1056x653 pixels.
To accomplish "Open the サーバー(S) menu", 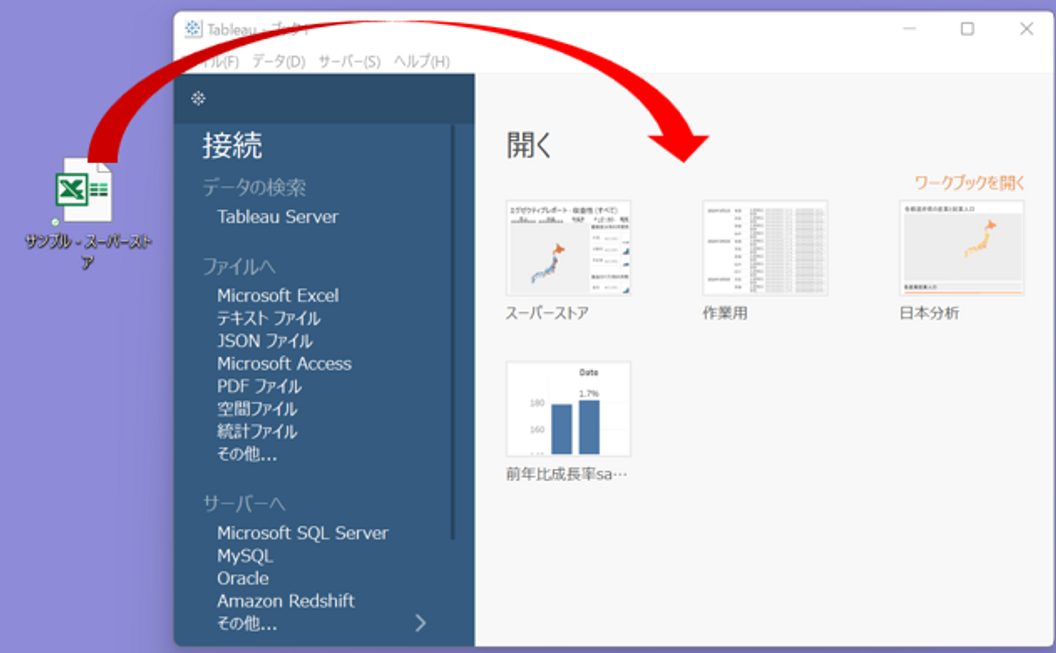I will point(350,62).
